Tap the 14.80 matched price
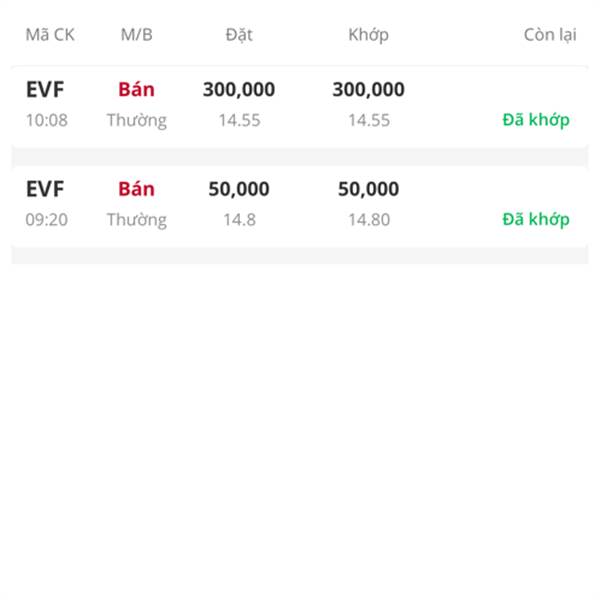 (369, 220)
